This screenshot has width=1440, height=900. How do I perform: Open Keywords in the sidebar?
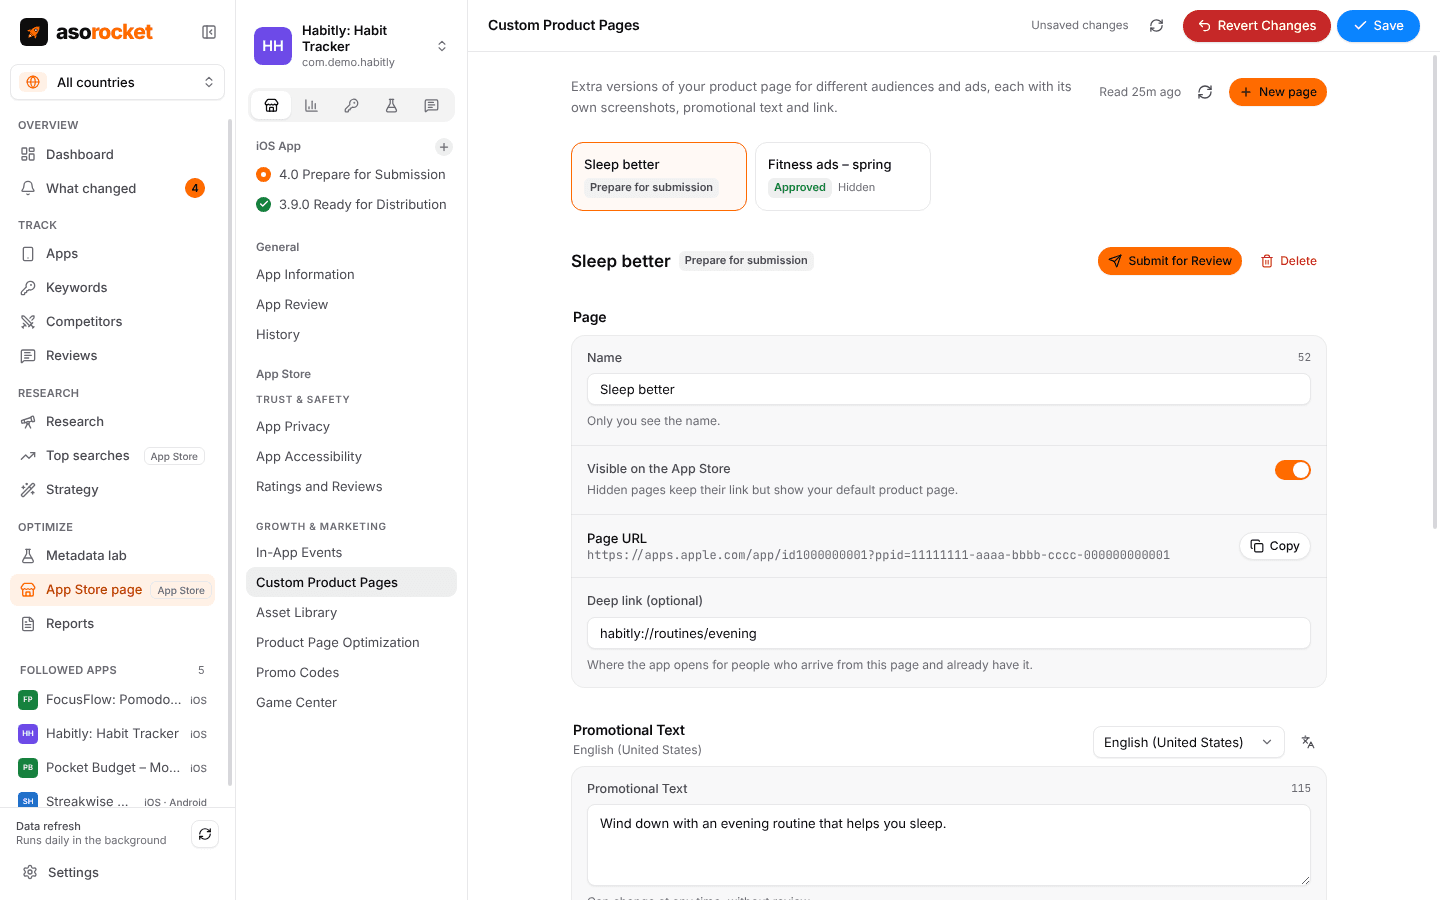(112, 288)
